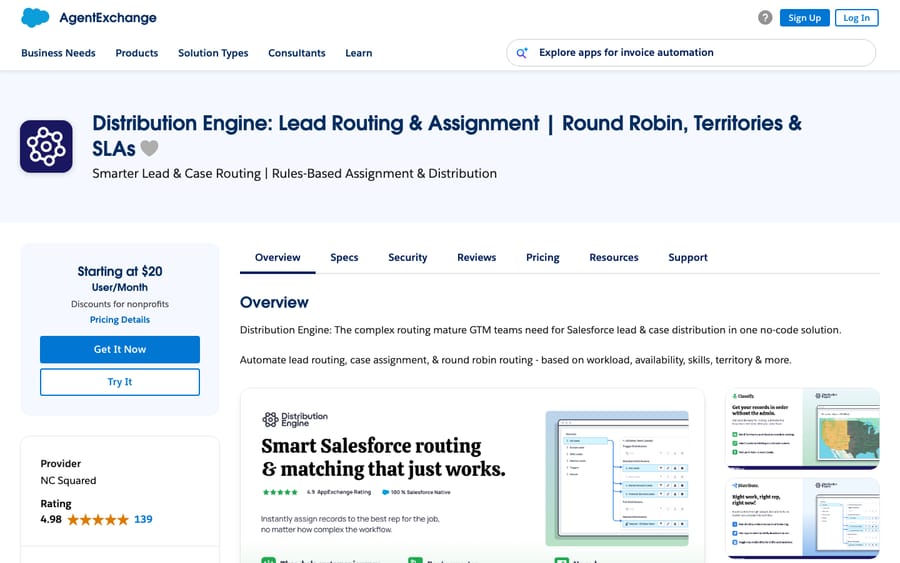This screenshot has height=563, width=900.
Task: Click the NC Squared provider name
Action: (68, 481)
